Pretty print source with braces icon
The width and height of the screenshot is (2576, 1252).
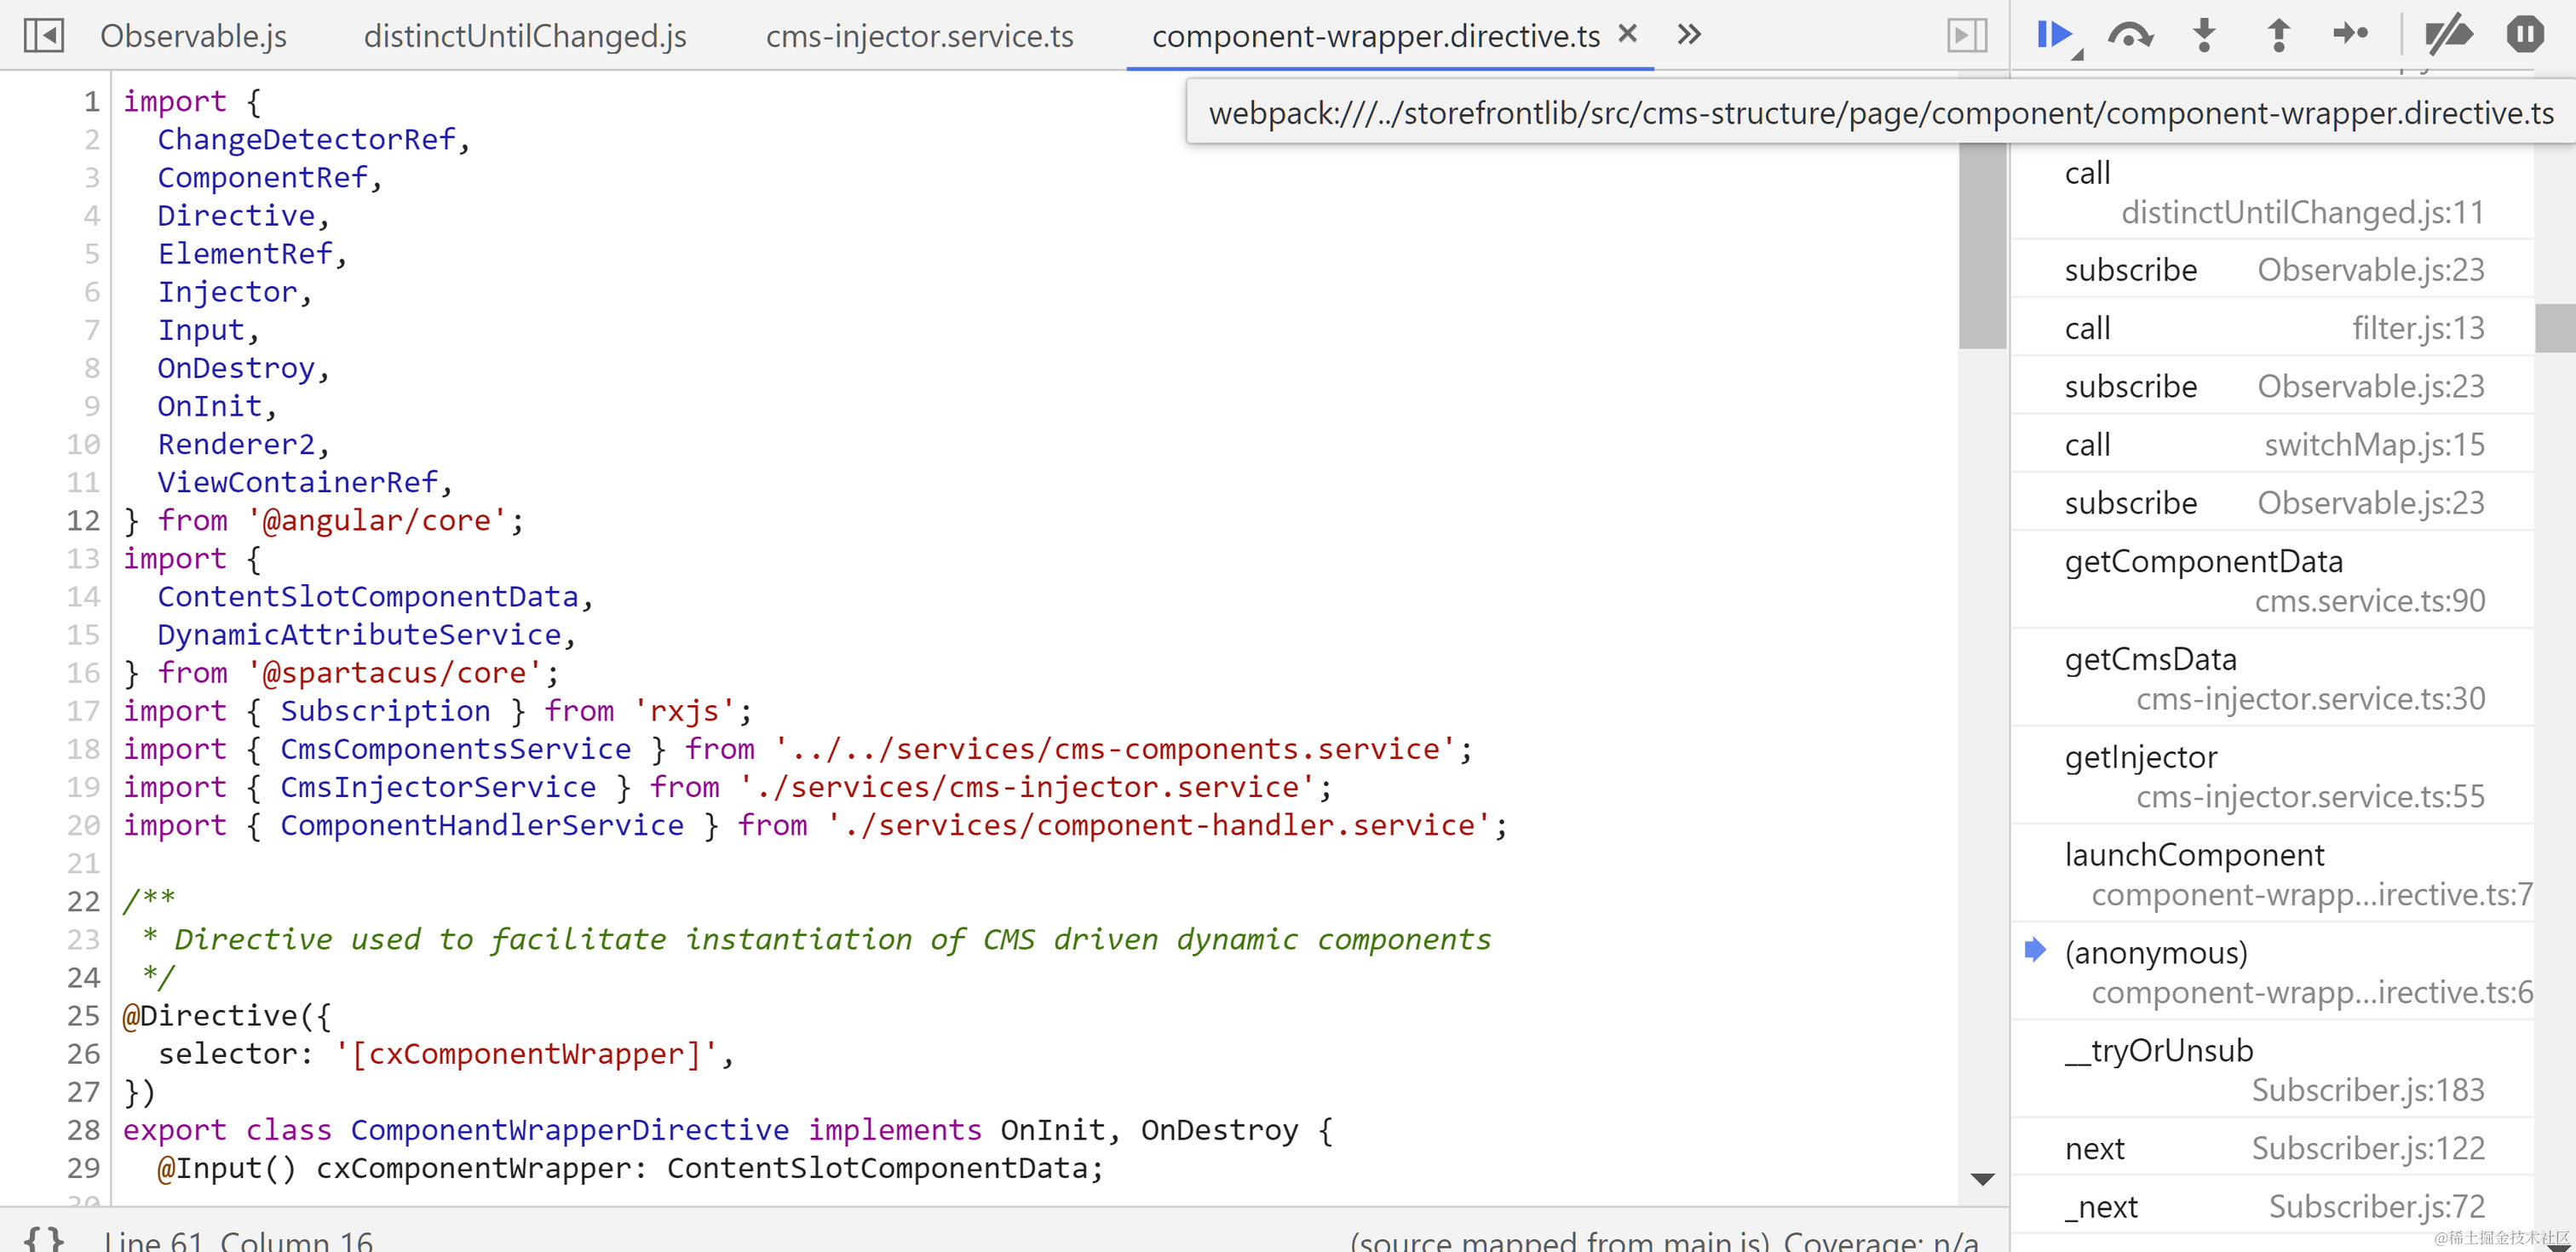tap(44, 1238)
